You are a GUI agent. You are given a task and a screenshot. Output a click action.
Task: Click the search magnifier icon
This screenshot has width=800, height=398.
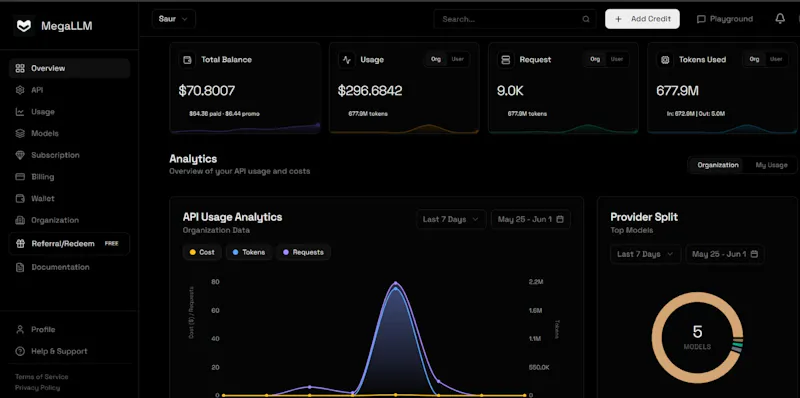tap(586, 19)
